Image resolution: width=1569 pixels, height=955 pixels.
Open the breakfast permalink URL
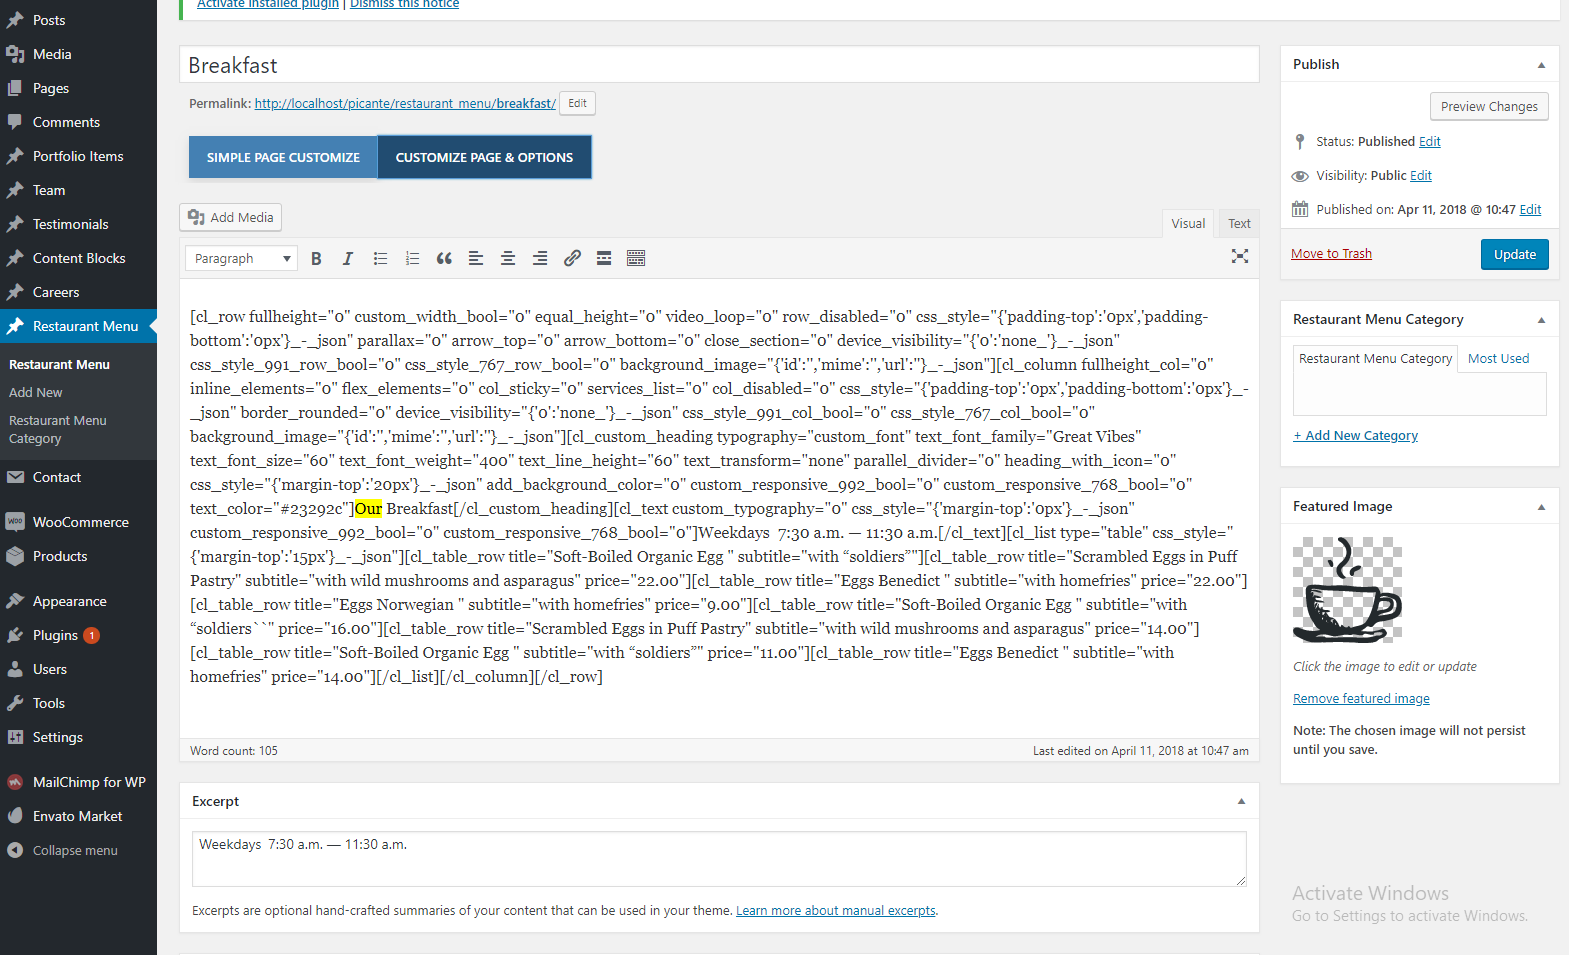[x=405, y=103]
